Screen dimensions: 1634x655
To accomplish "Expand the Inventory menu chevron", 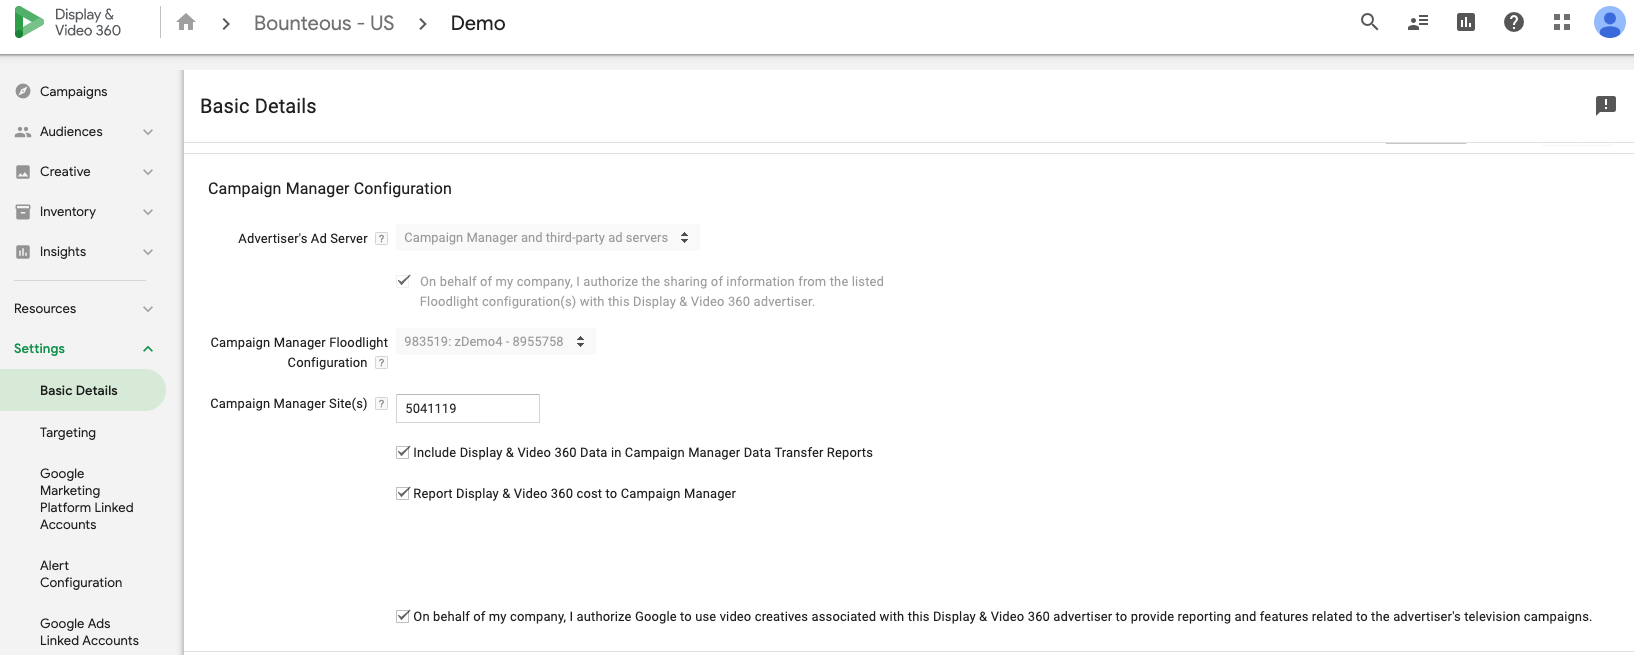I will pyautogui.click(x=148, y=212).
